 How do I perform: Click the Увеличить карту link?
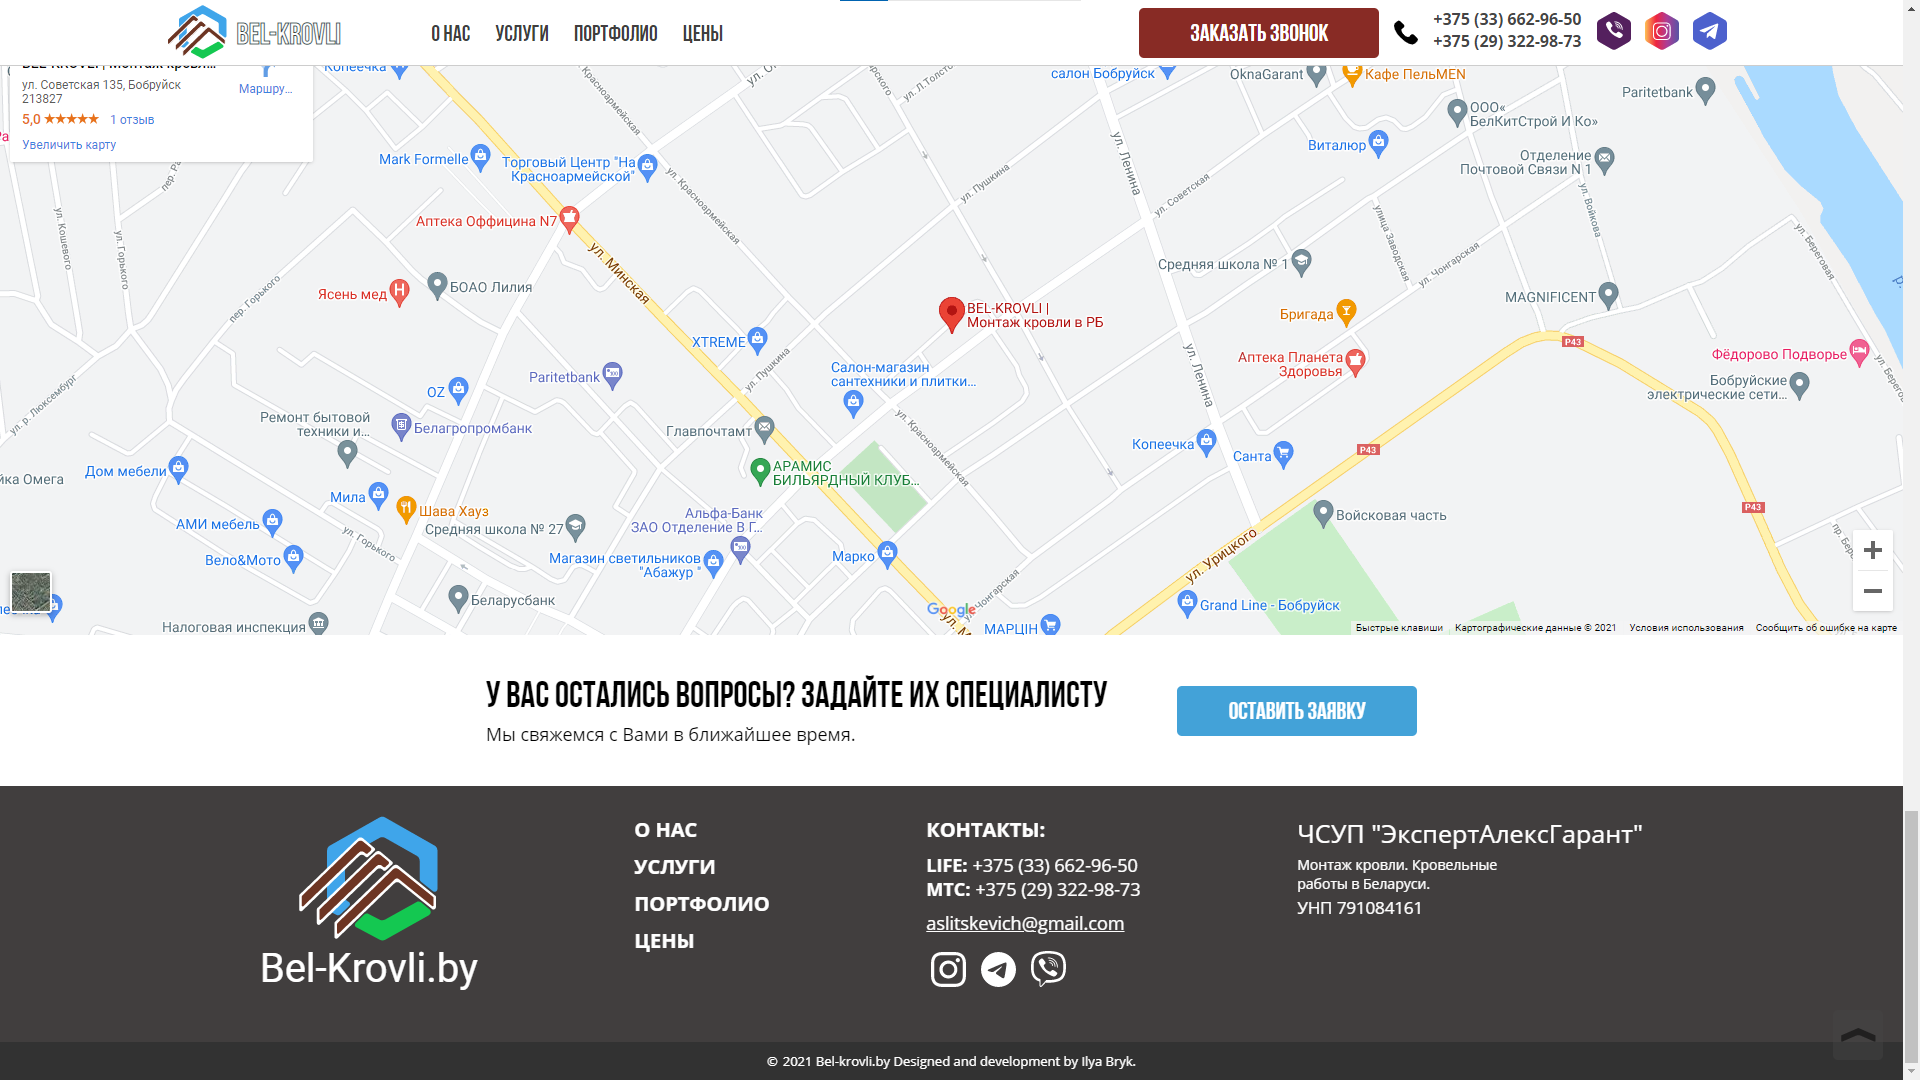[x=69, y=145]
